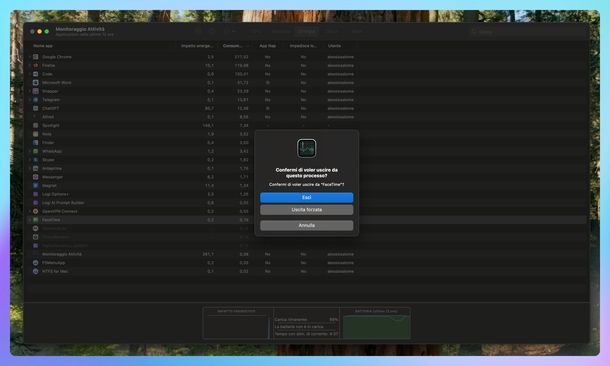This screenshot has height=366, width=610.
Task: Sort by the Utente column header
Action: coord(334,46)
